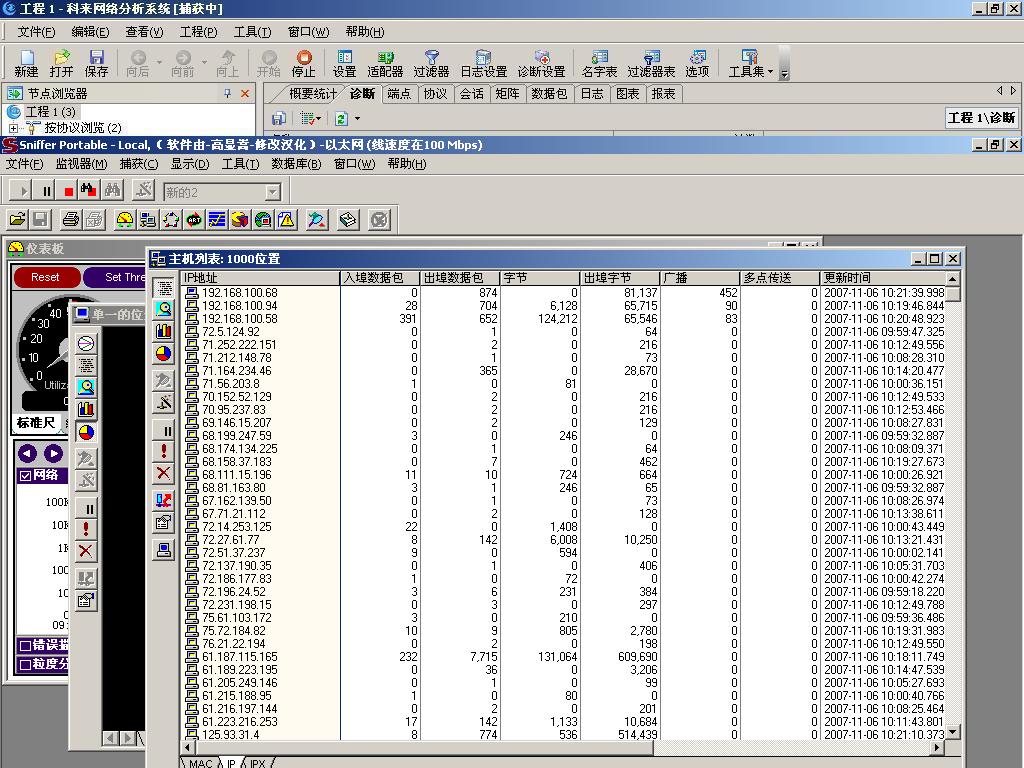Toggle the 网络 checkbox in dashboard
1024x768 pixels.
click(25, 476)
